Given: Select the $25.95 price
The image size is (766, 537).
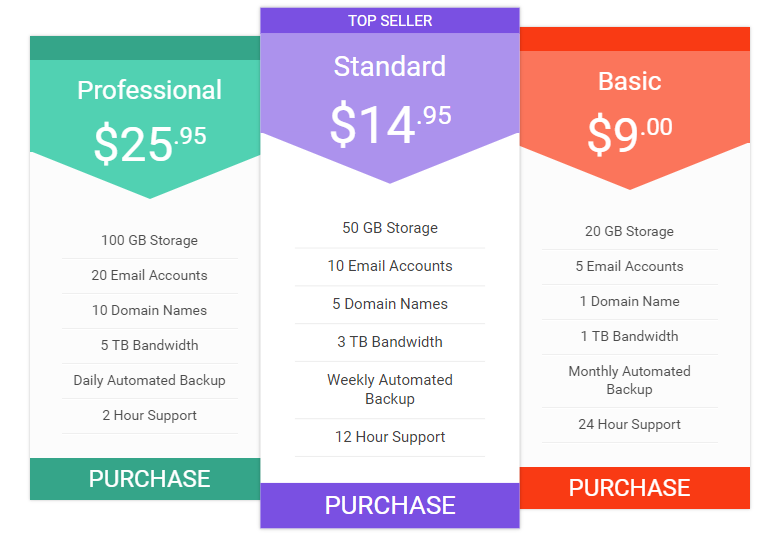Looking at the screenshot, I should click(x=150, y=143).
